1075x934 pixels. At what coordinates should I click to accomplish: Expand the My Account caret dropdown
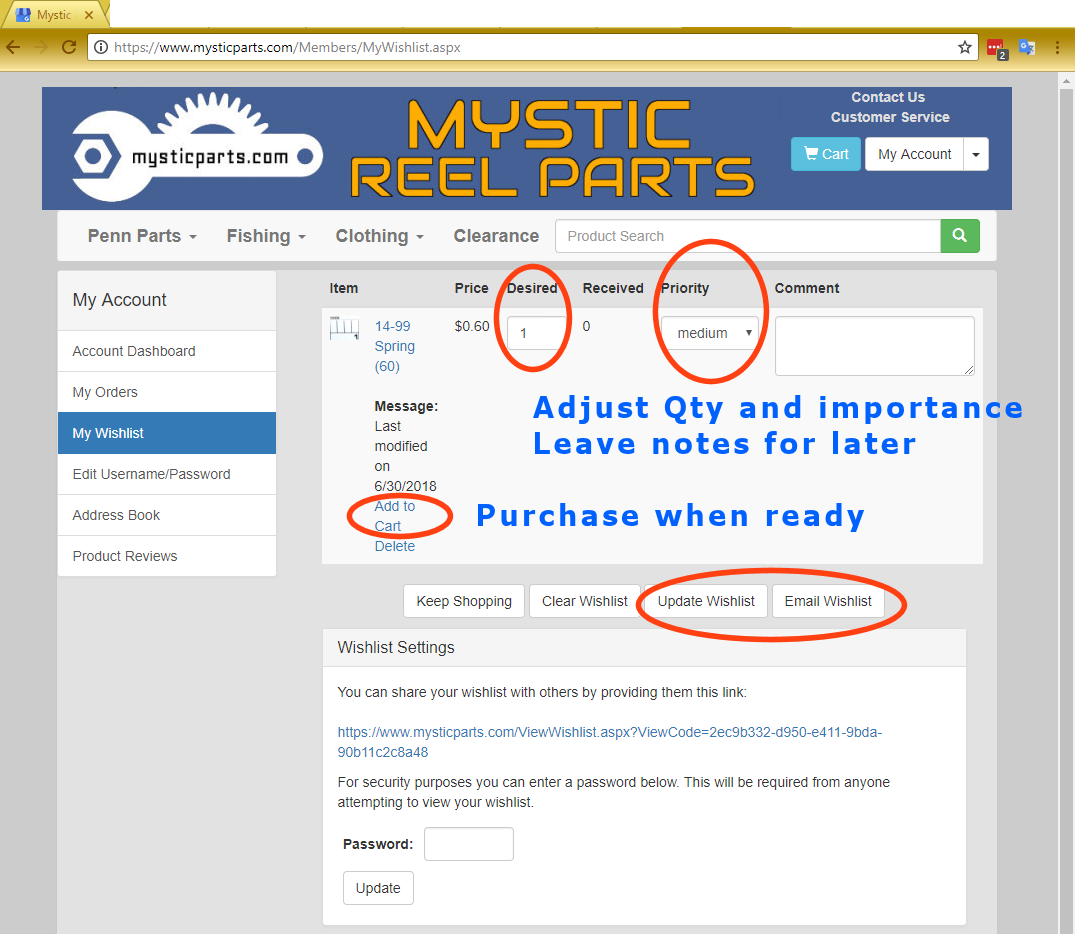(976, 154)
